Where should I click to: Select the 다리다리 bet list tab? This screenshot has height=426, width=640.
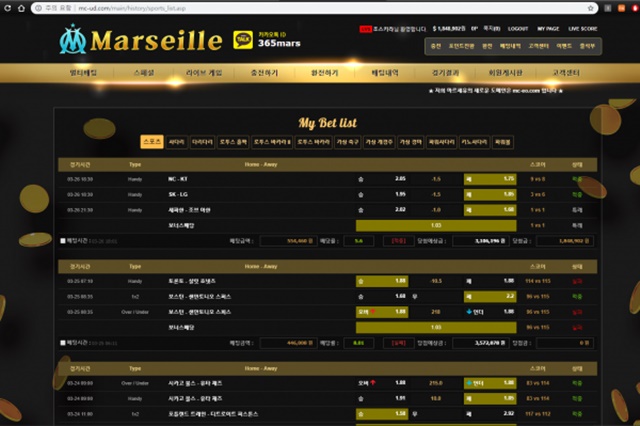(202, 142)
